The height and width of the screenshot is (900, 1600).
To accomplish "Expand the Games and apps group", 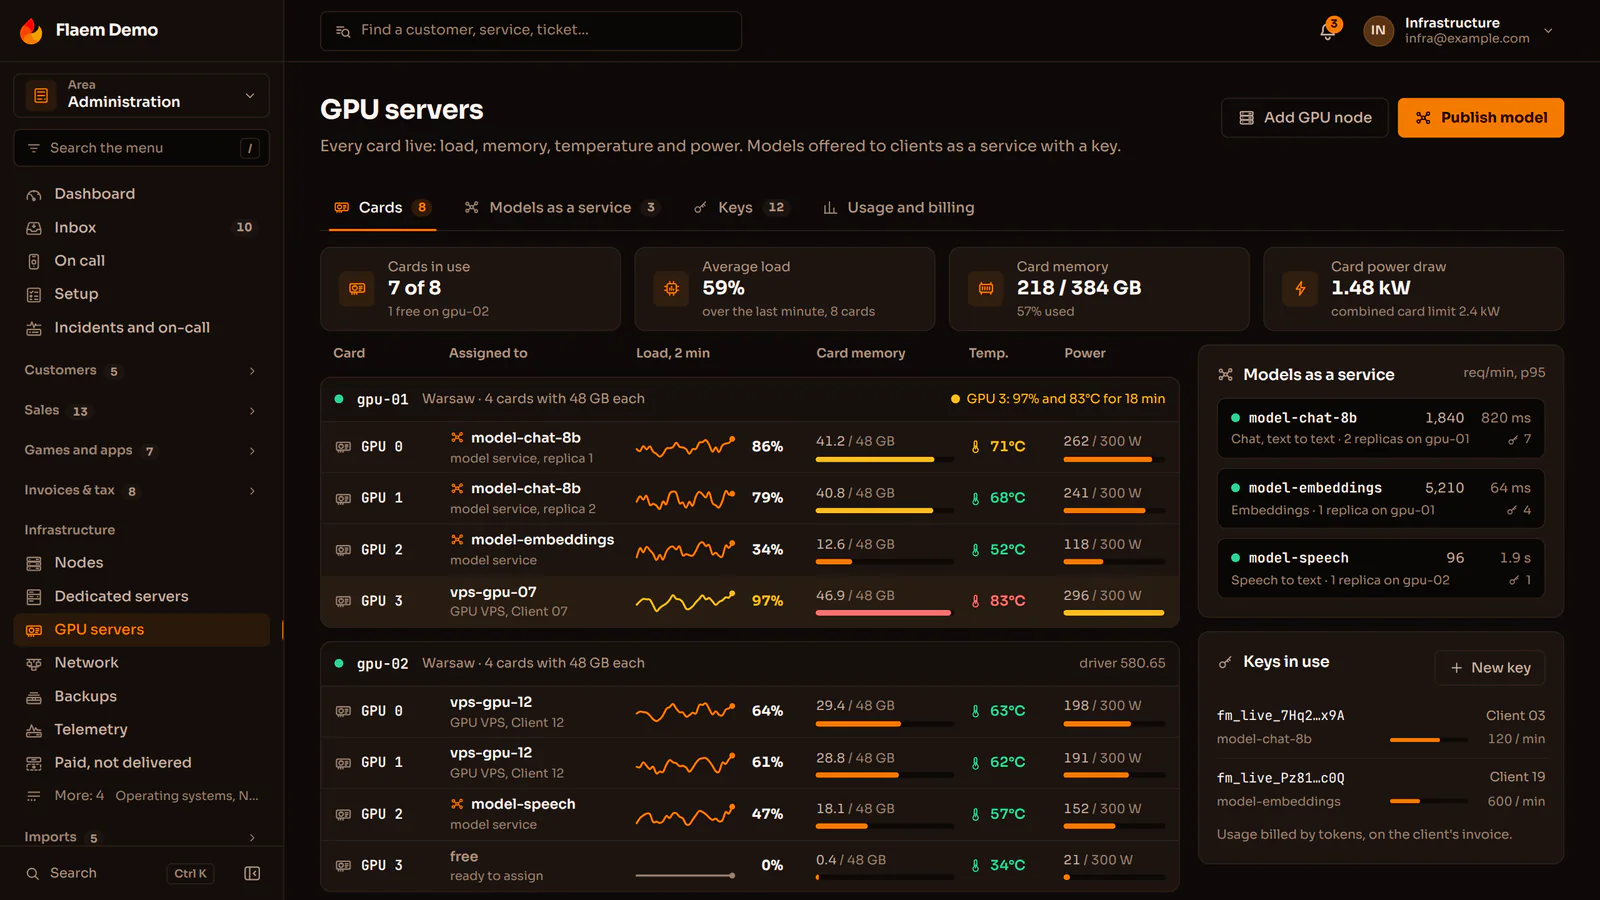I will [140, 451].
